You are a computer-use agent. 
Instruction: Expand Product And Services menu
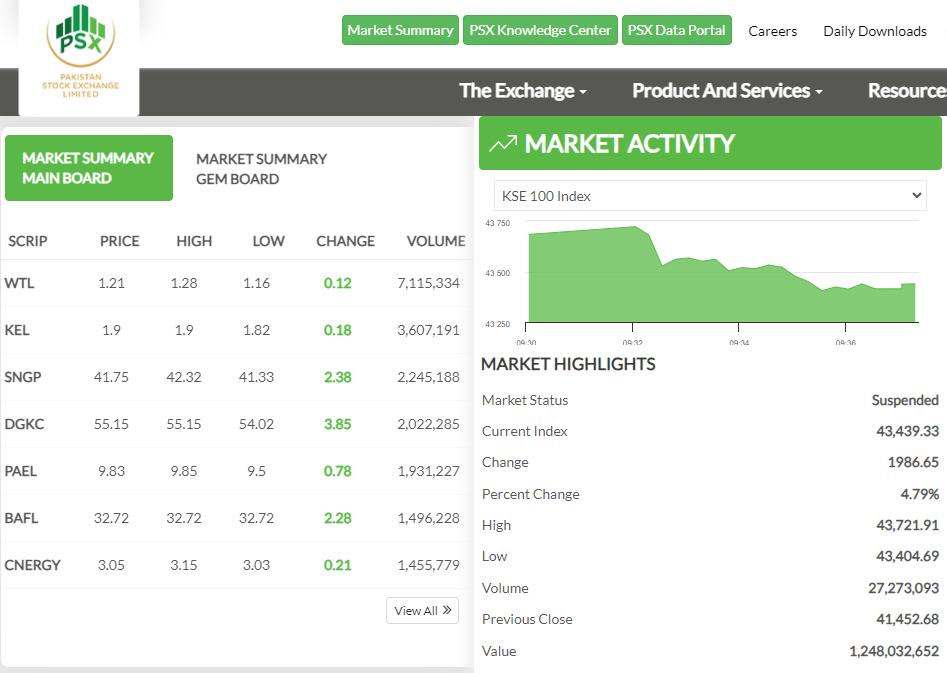pos(727,91)
